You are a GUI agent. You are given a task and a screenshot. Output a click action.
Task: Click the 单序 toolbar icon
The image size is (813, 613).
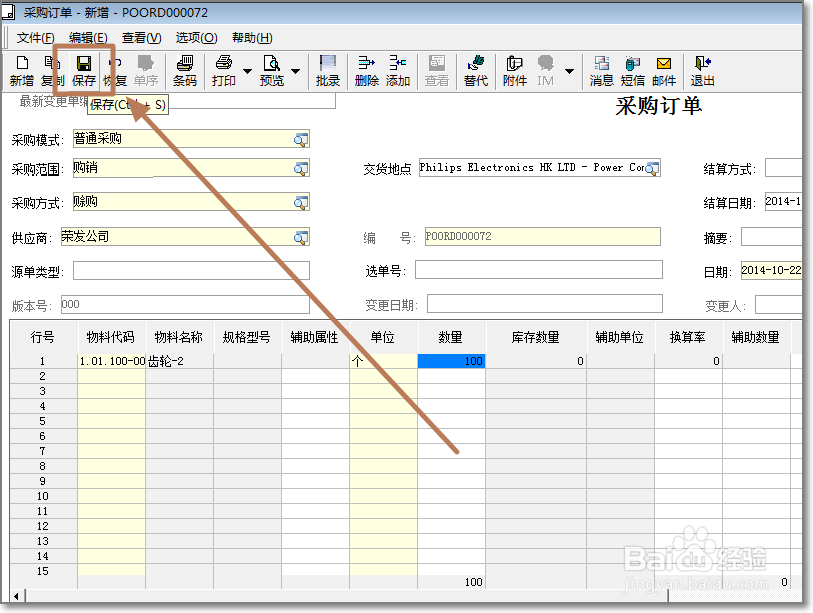146,71
